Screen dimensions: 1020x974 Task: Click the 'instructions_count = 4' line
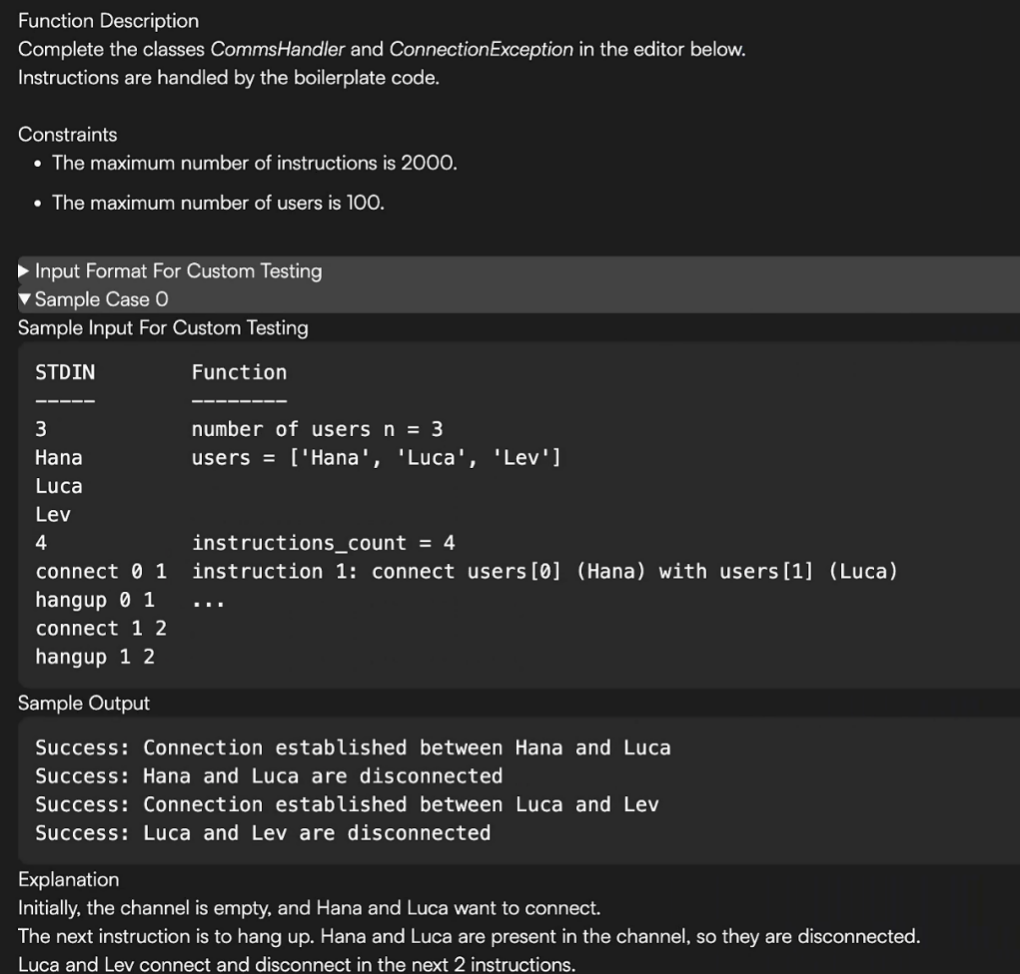click(323, 543)
